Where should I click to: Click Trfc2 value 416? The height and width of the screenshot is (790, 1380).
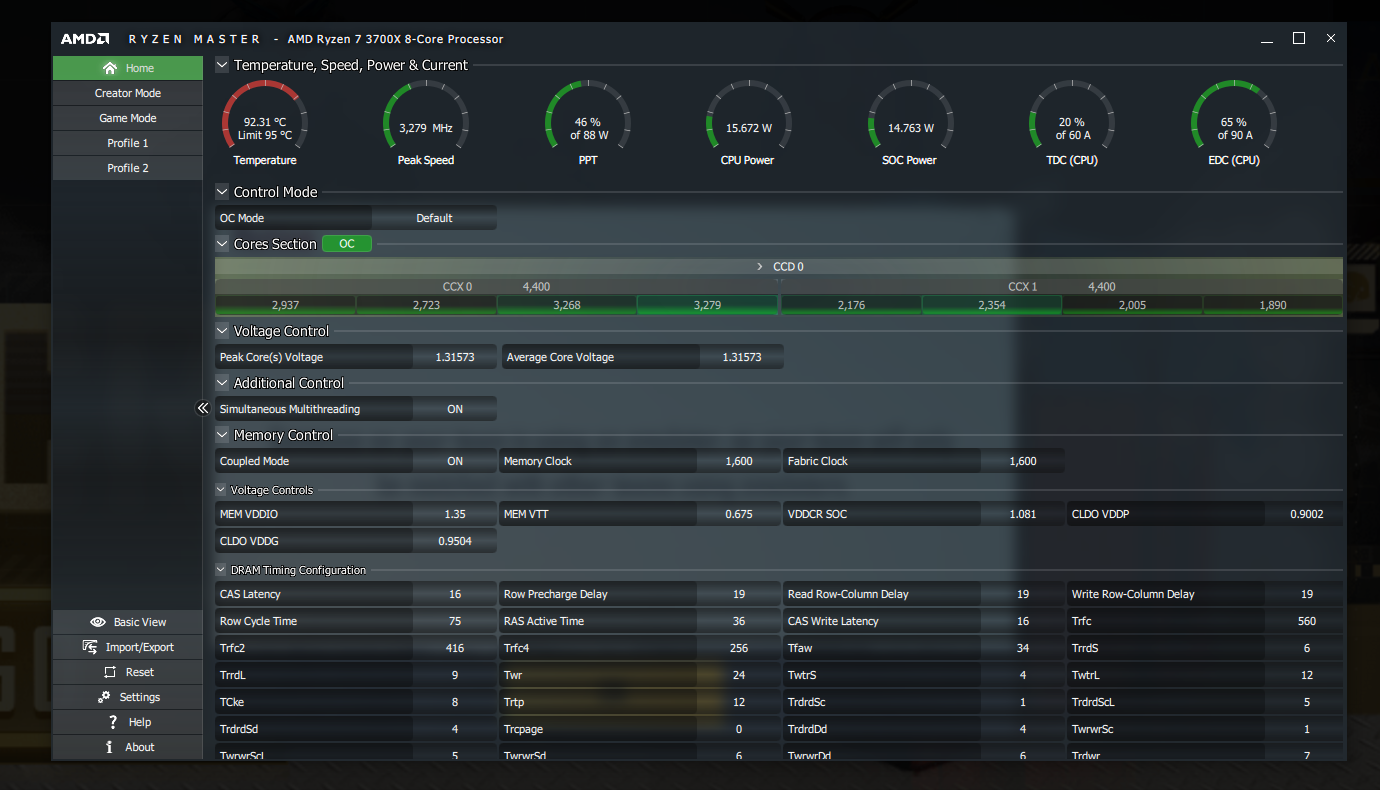point(455,648)
